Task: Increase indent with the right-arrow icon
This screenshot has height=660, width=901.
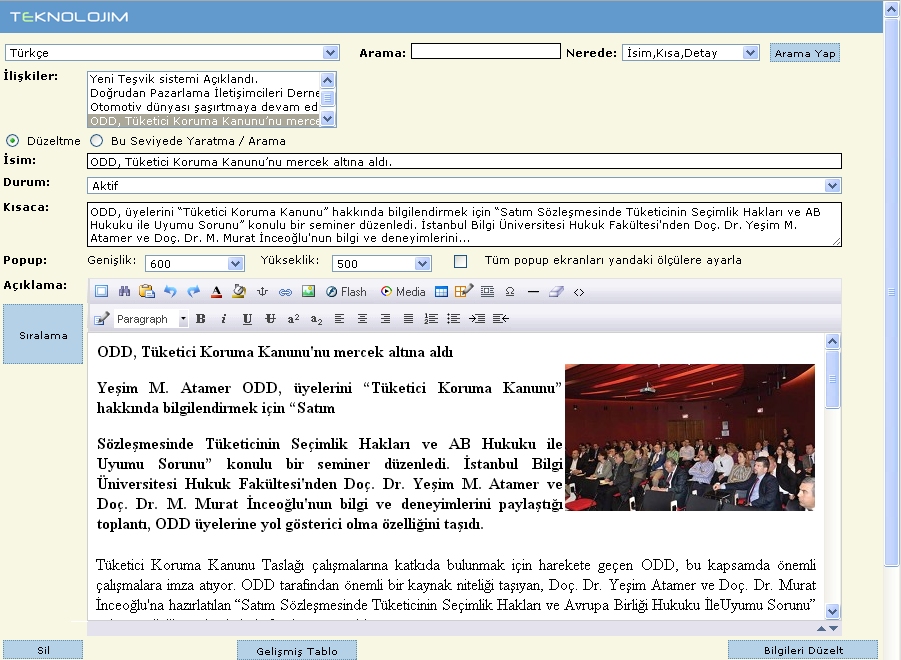Action: point(477,319)
